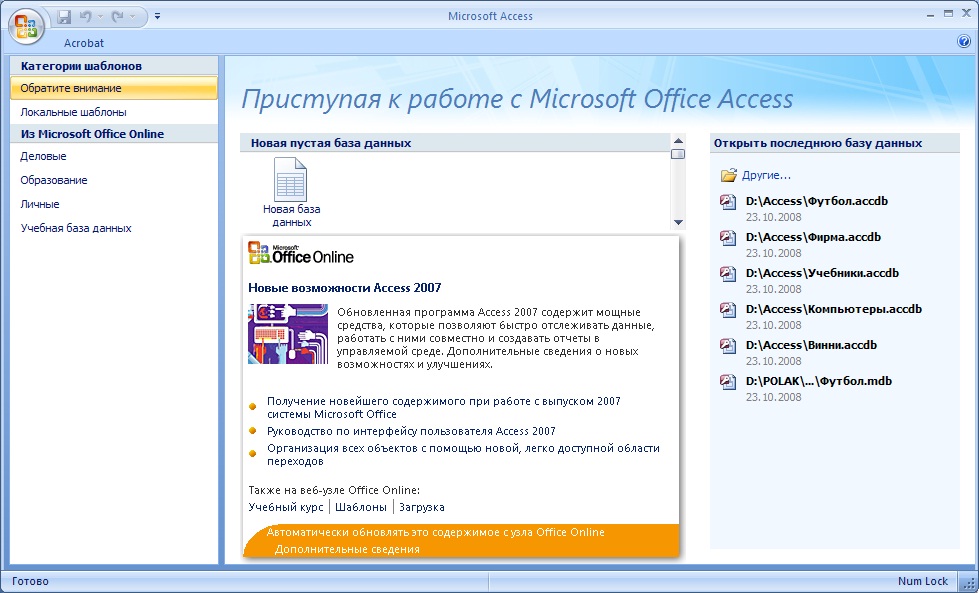Click Дополнительные сведения in orange banner

tap(347, 549)
